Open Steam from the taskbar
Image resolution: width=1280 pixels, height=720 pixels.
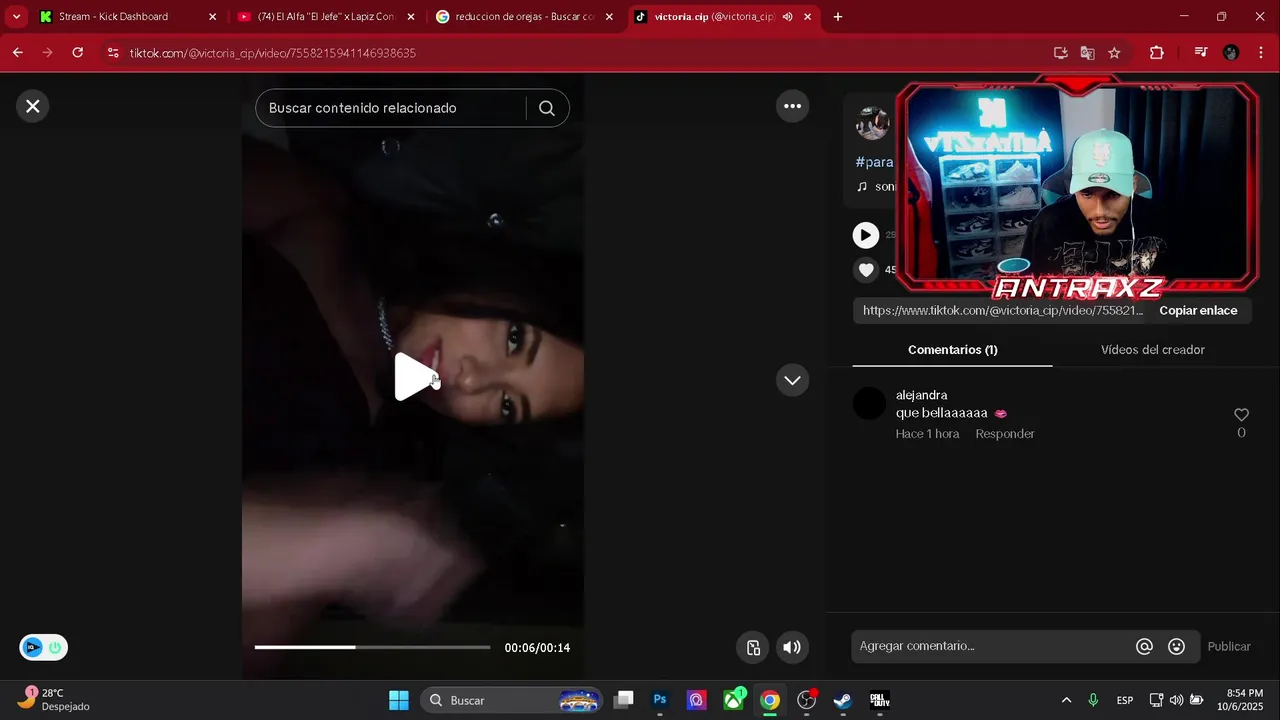pyautogui.click(x=843, y=700)
